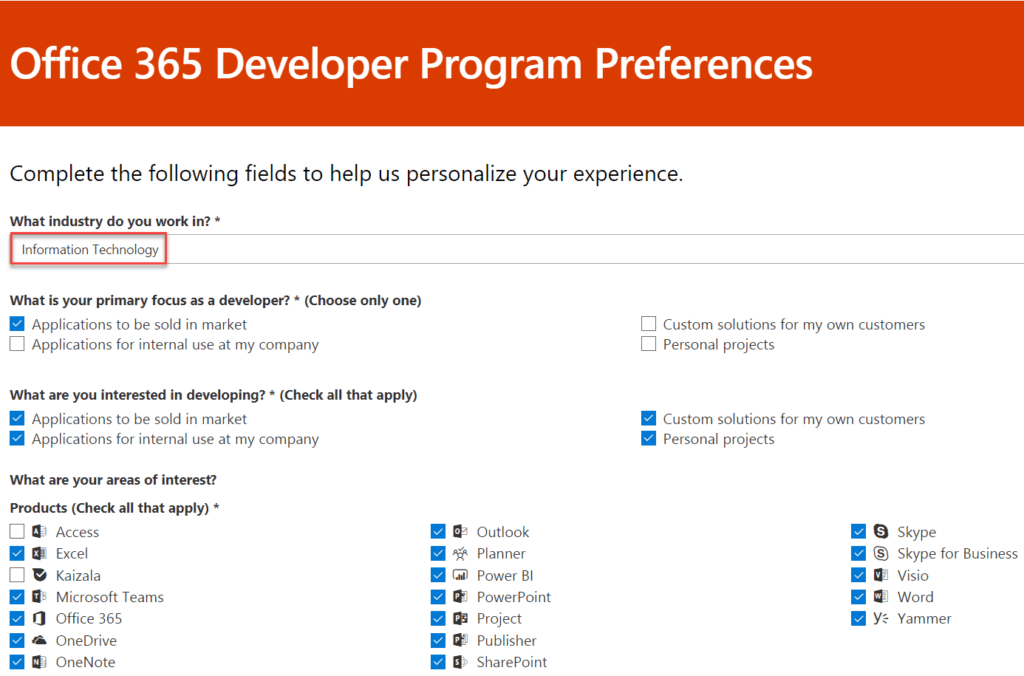
Task: Click the Planner product icon
Action: pyautogui.click(x=460, y=554)
